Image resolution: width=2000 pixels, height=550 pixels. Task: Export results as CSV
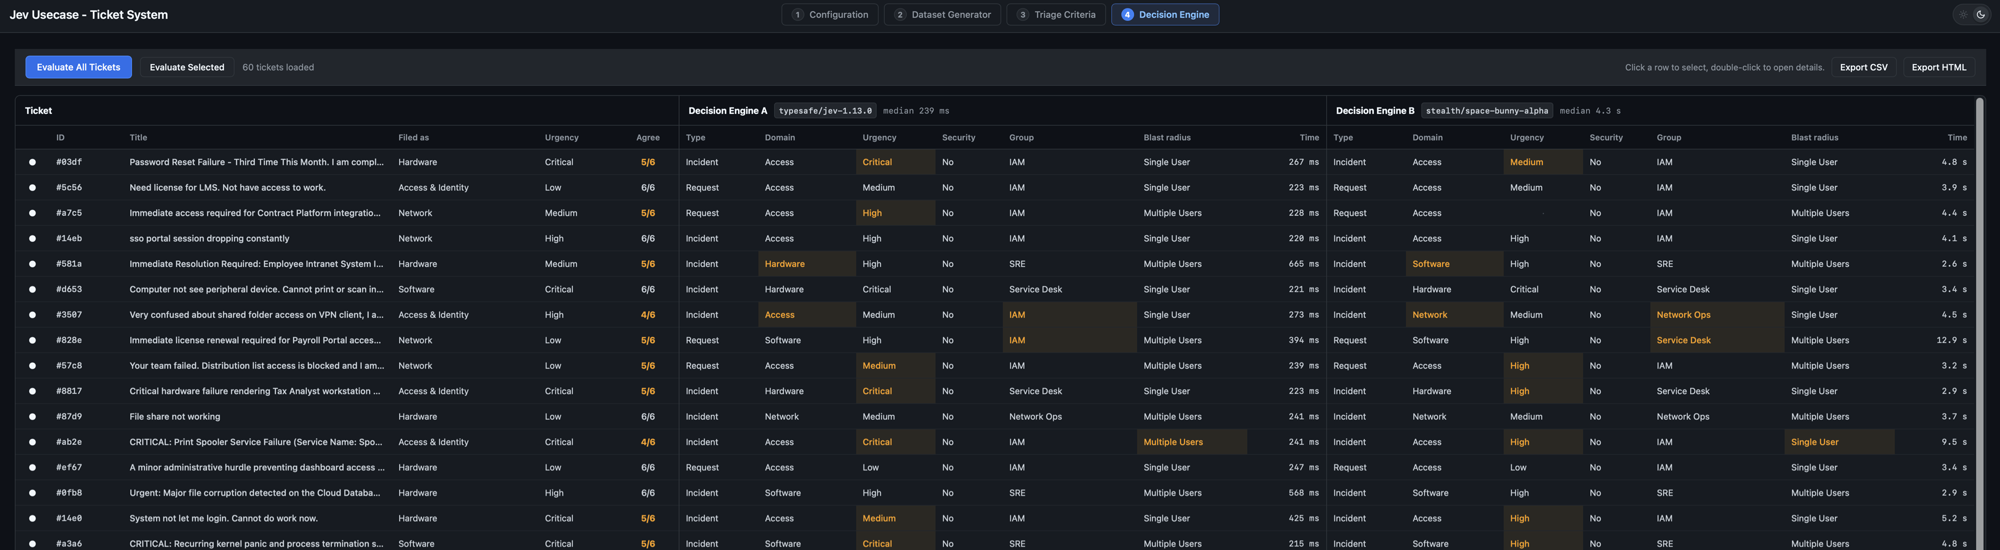coord(1863,67)
